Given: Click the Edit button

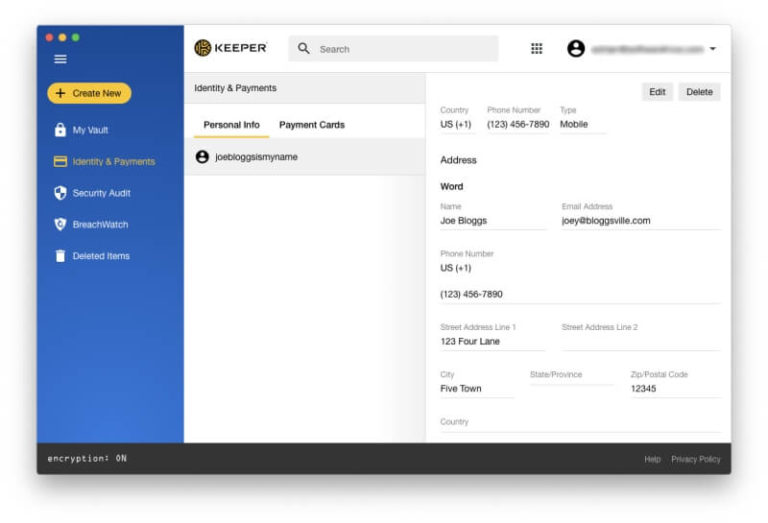Looking at the screenshot, I should [657, 92].
